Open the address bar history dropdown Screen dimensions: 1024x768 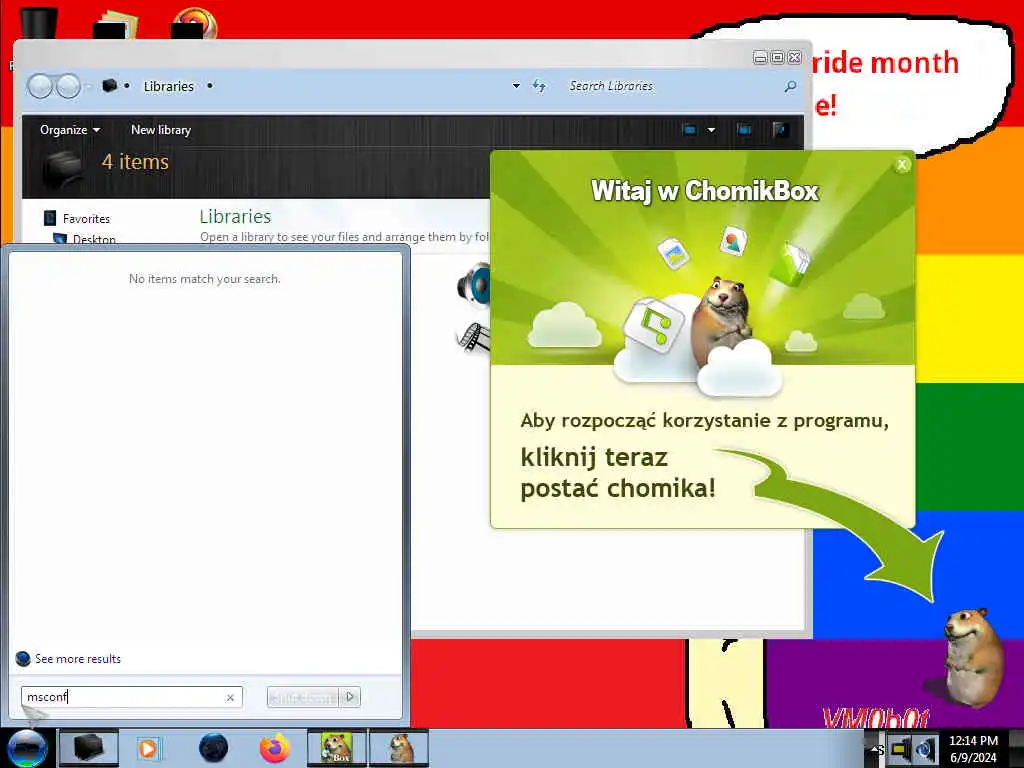pos(517,86)
